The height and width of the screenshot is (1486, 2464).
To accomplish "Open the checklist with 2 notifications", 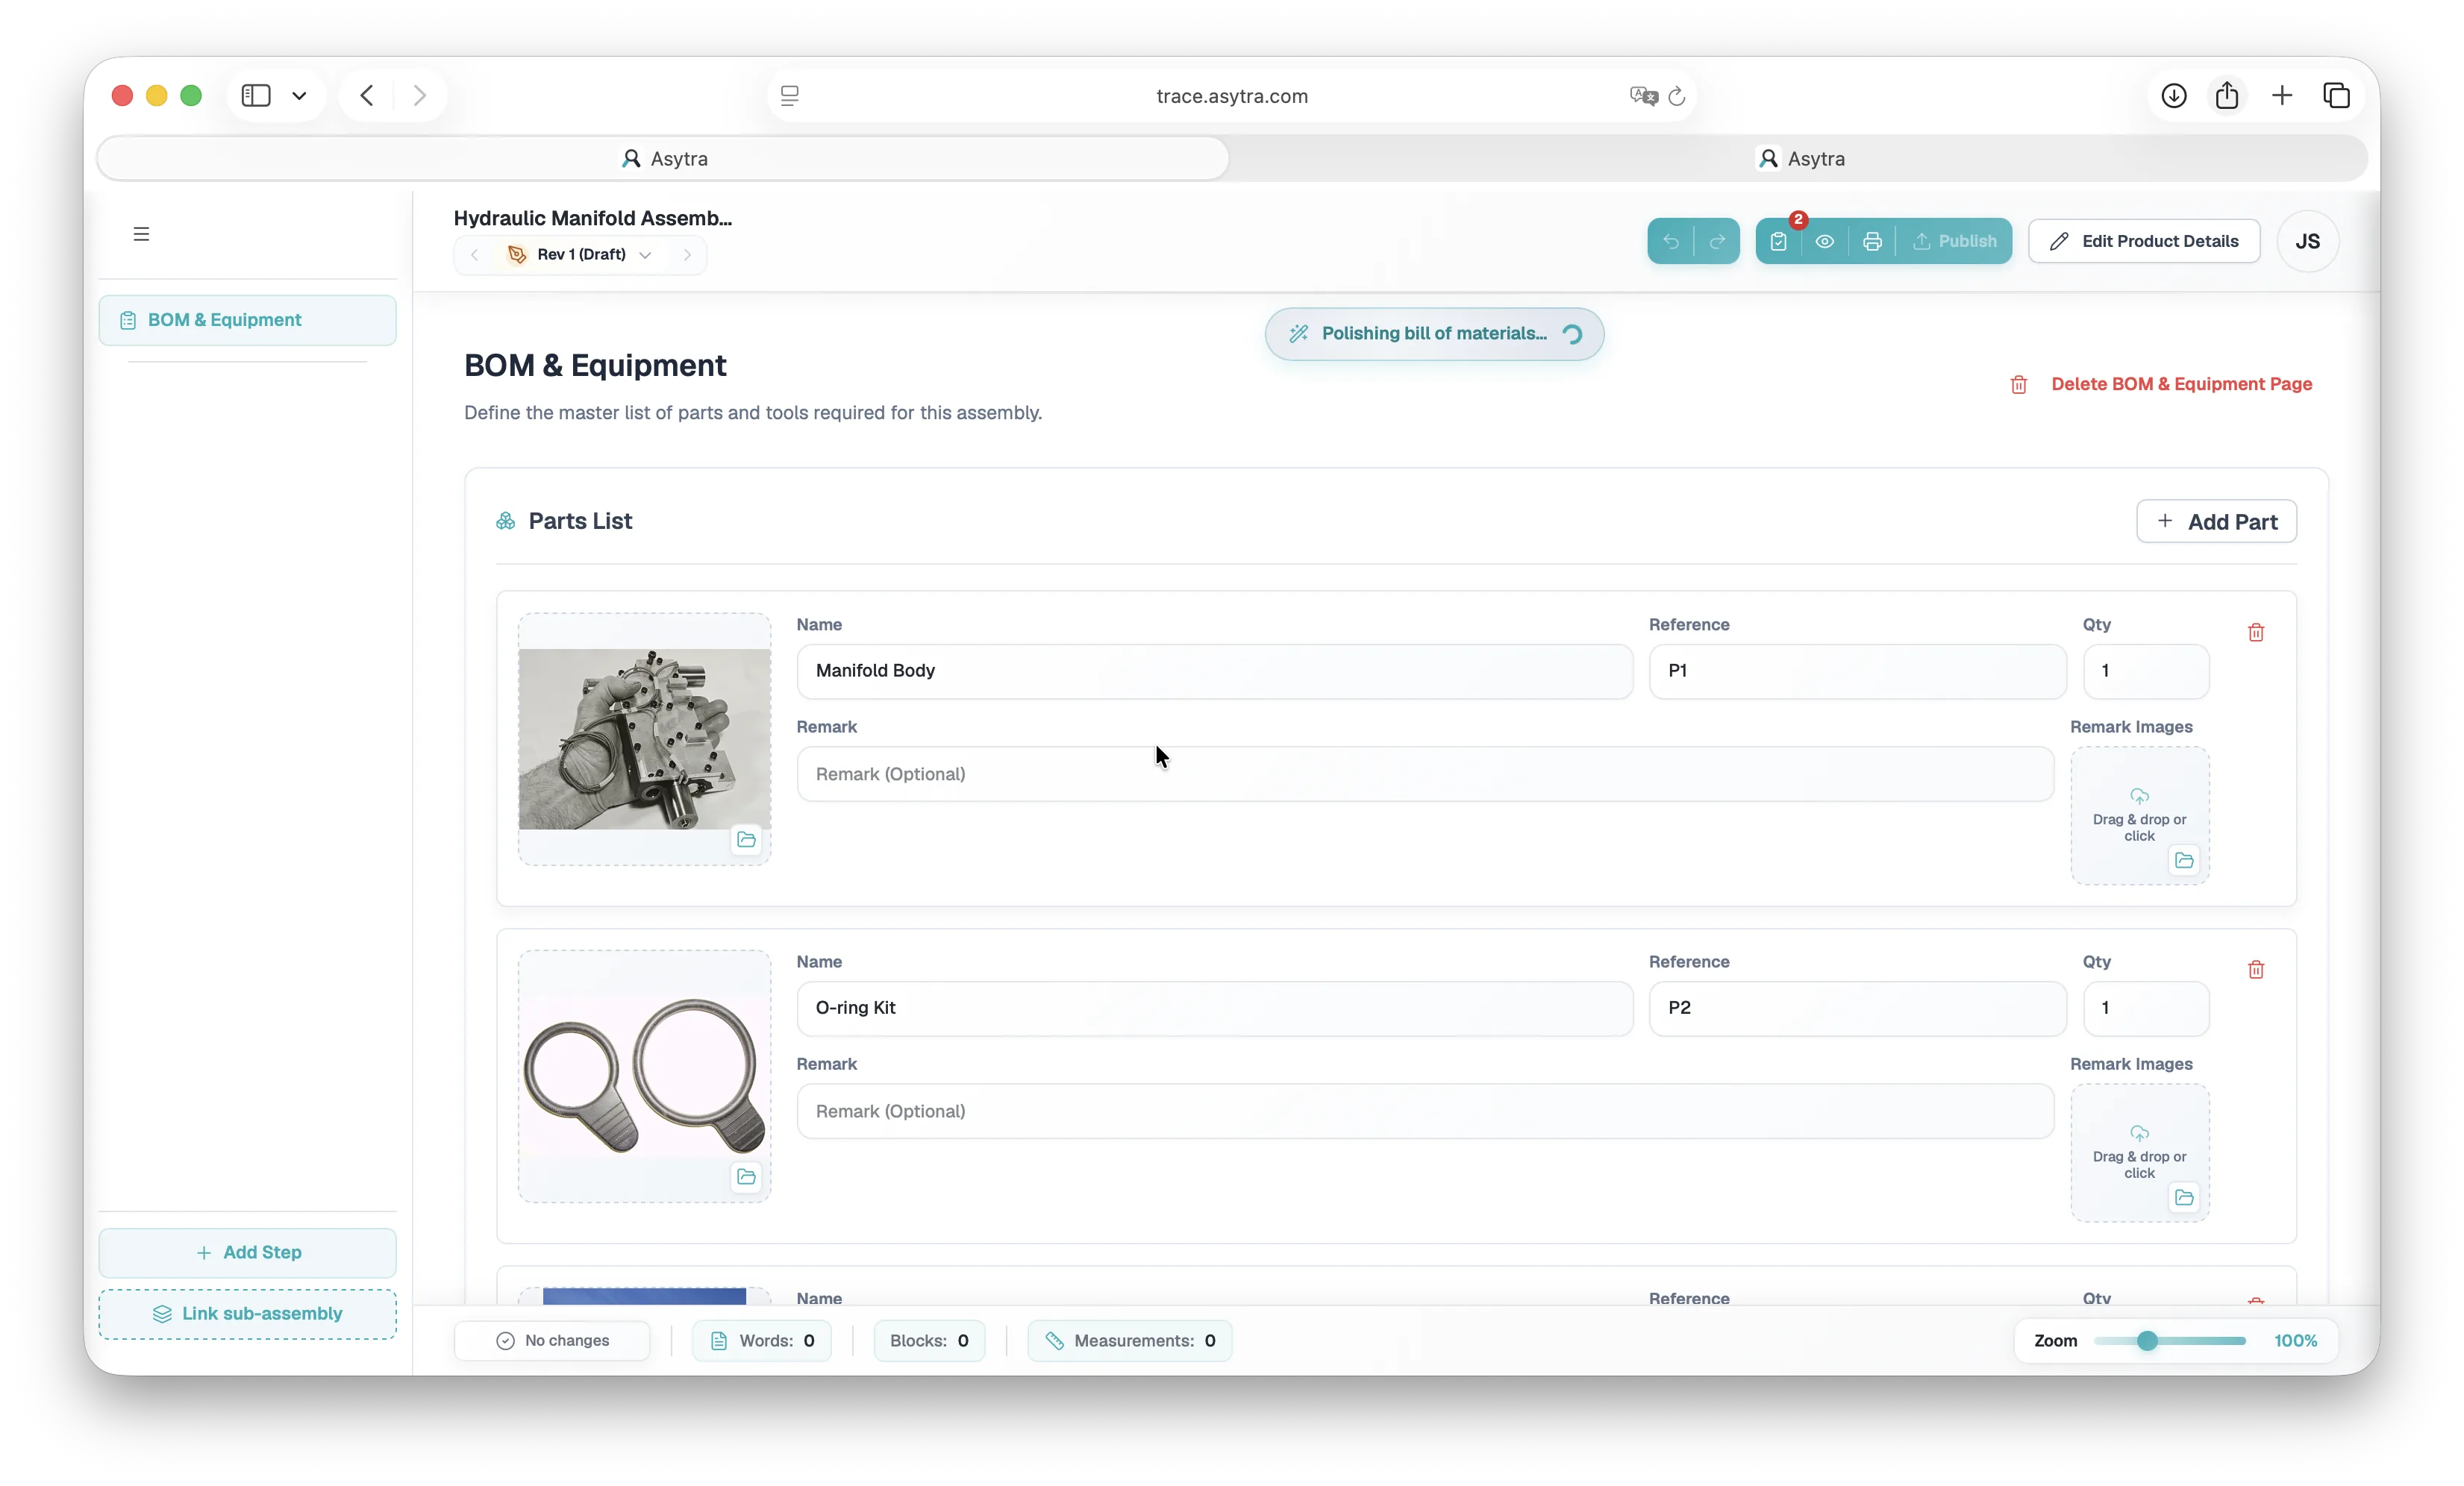I will coord(1779,241).
